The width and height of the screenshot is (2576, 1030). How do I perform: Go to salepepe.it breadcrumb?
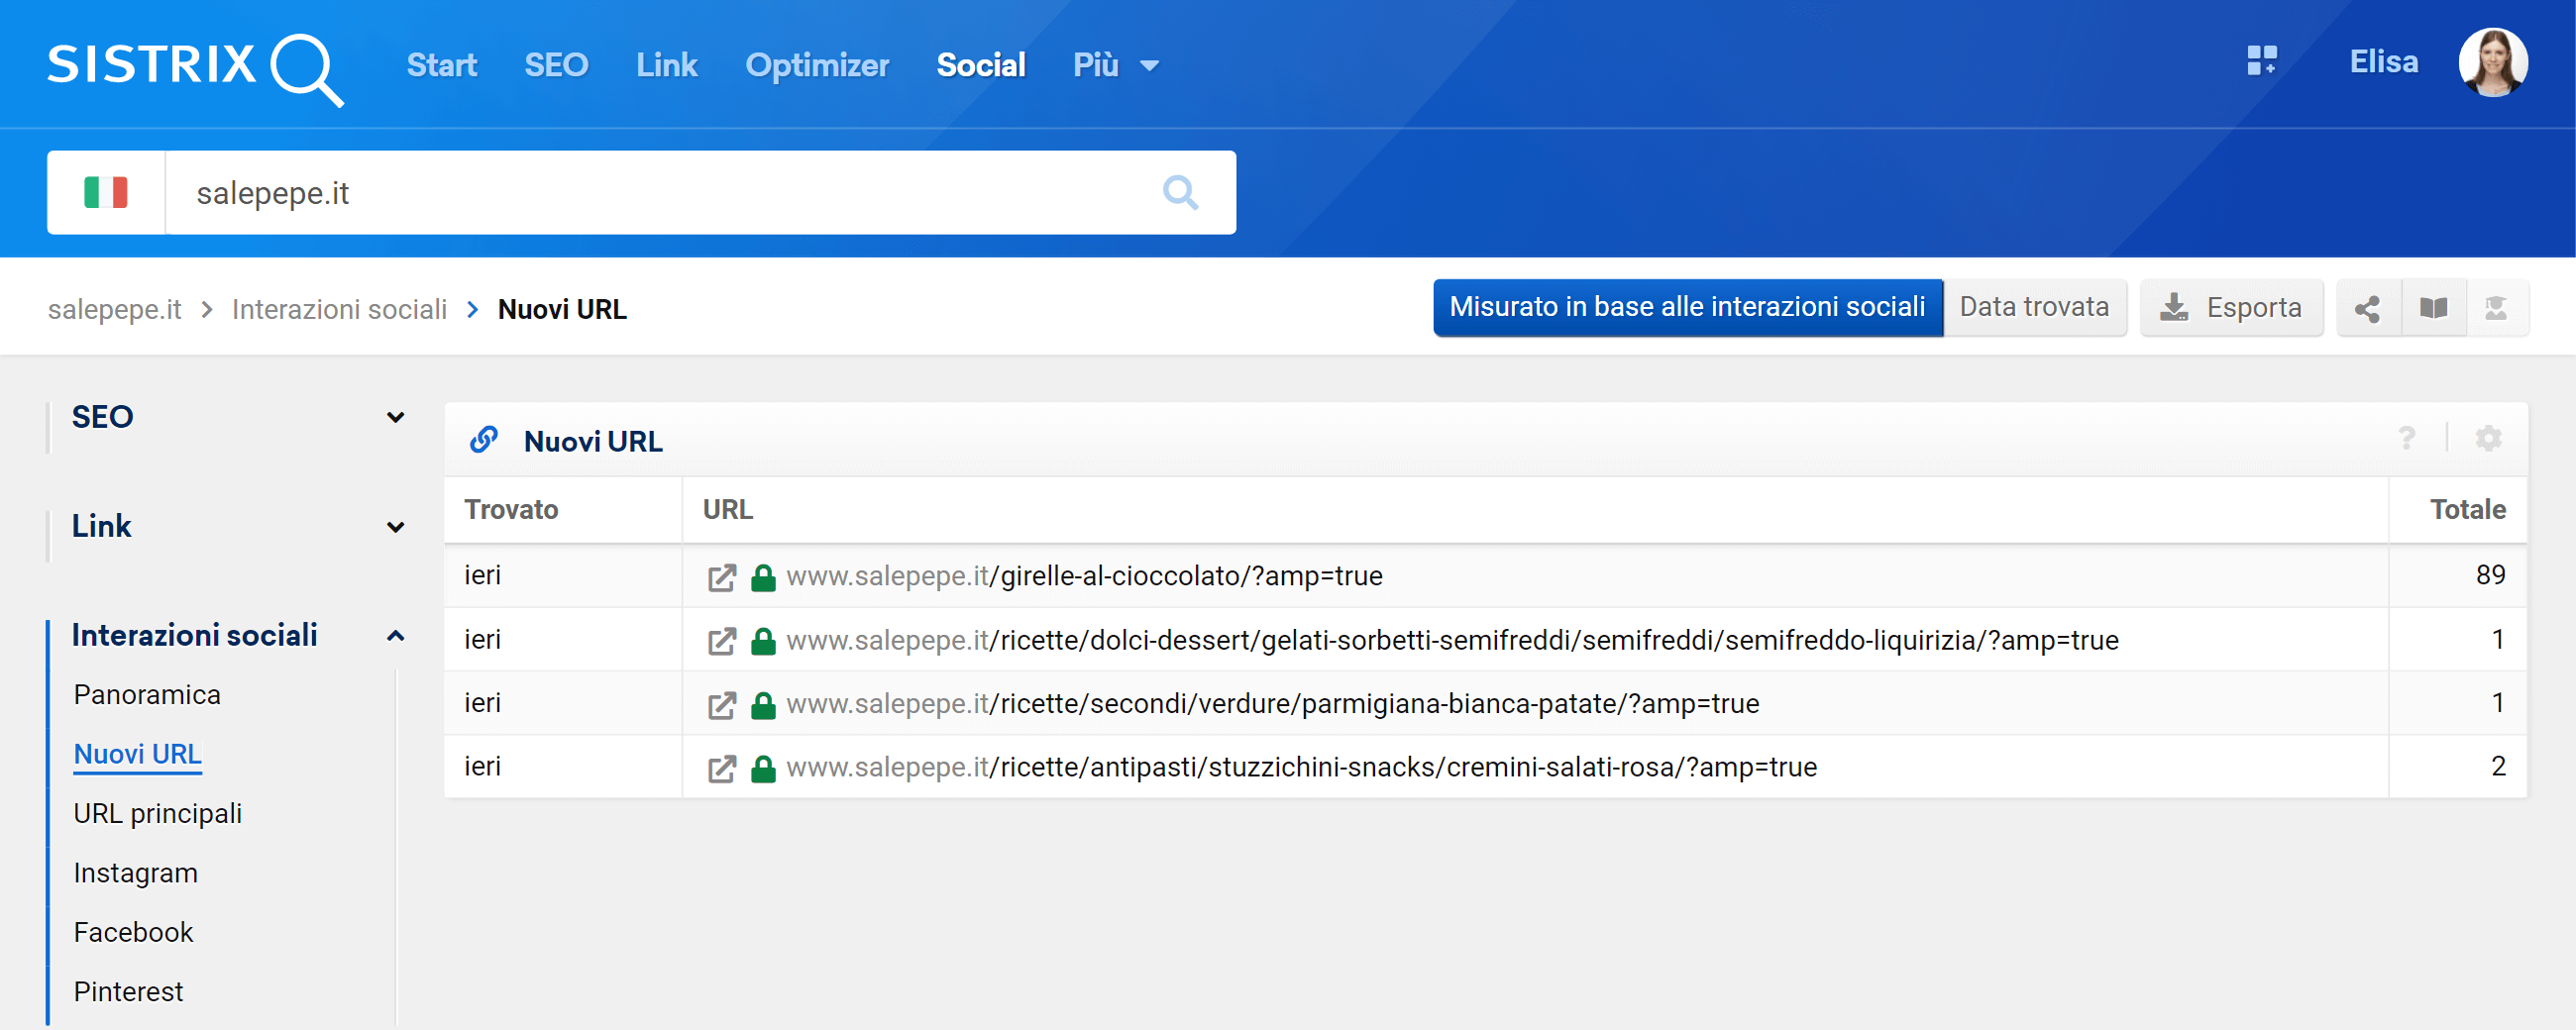(114, 309)
